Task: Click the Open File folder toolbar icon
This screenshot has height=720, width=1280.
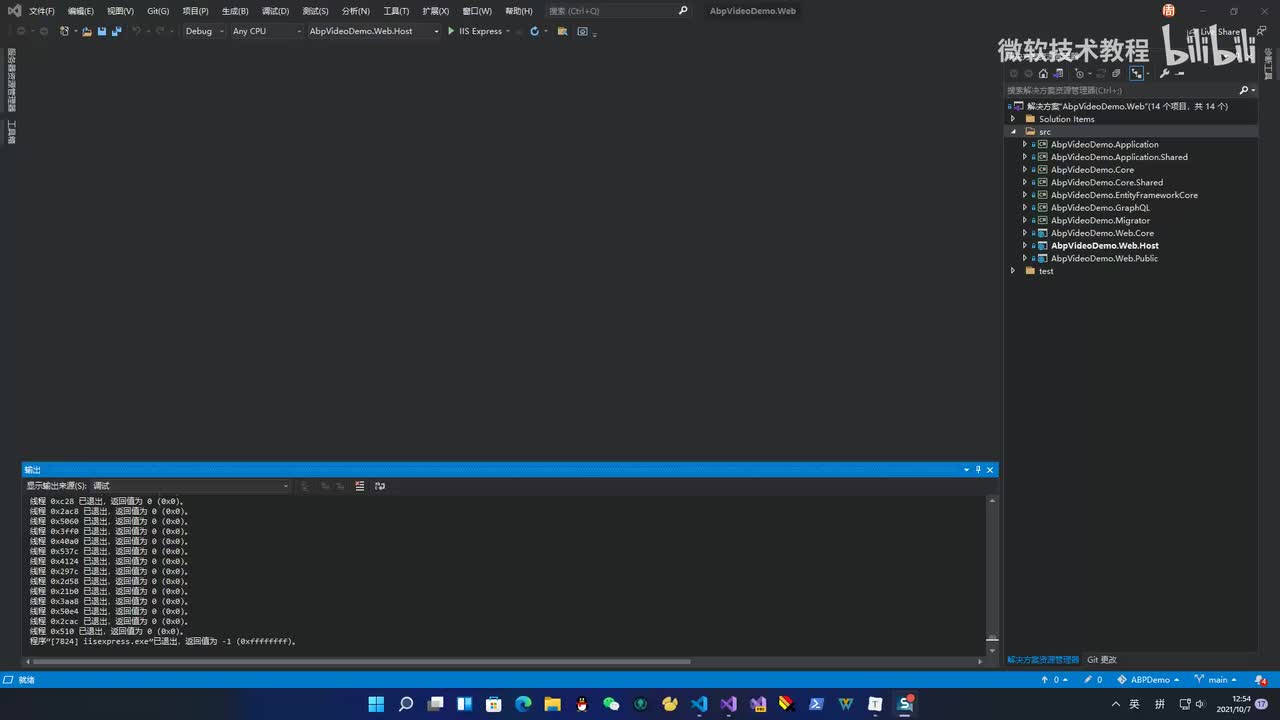Action: click(87, 31)
